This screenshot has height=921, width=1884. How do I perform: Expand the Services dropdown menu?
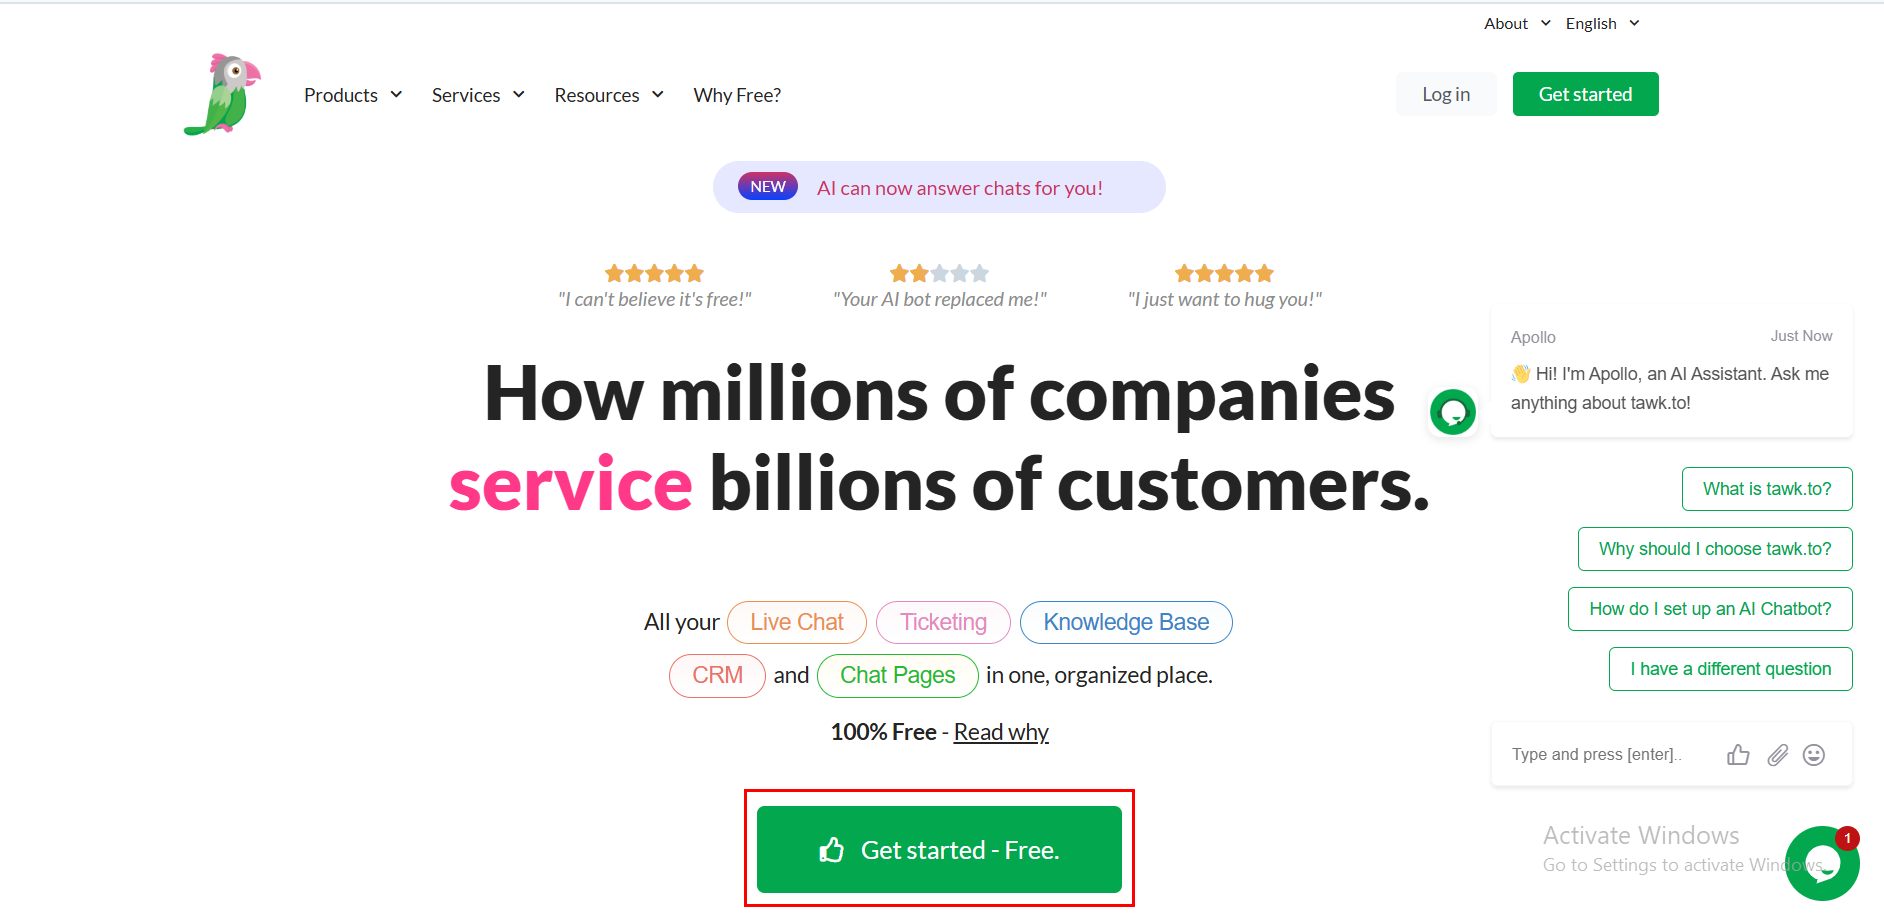click(x=477, y=95)
